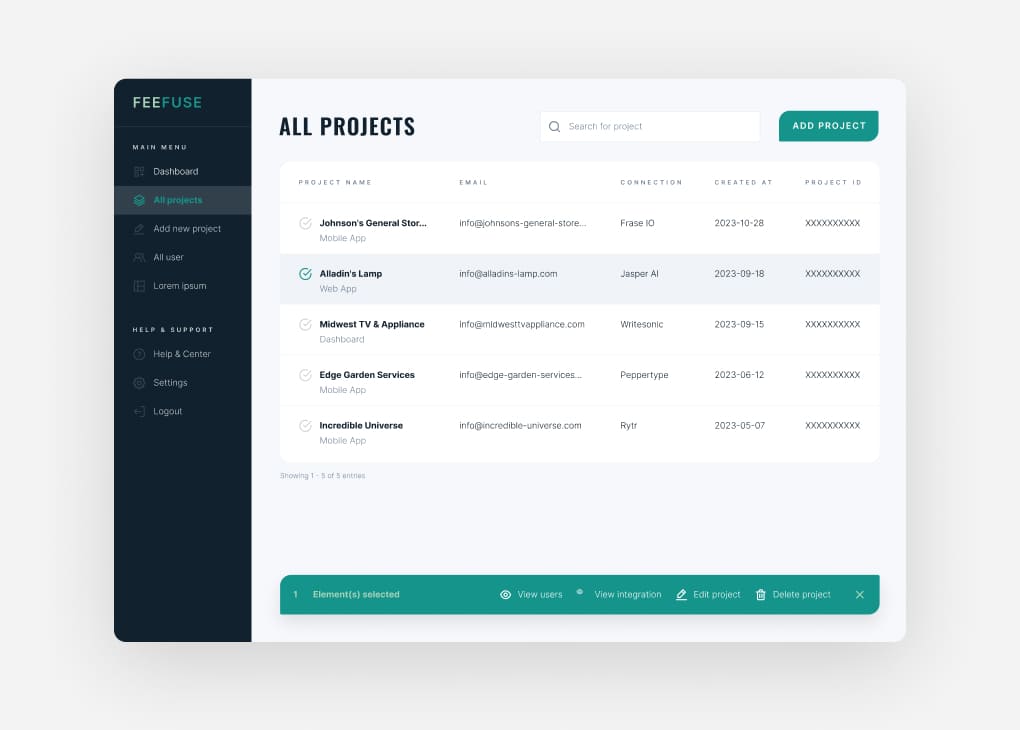Click the Lorem ipsum layout icon
This screenshot has height=730, width=1020.
(139, 286)
